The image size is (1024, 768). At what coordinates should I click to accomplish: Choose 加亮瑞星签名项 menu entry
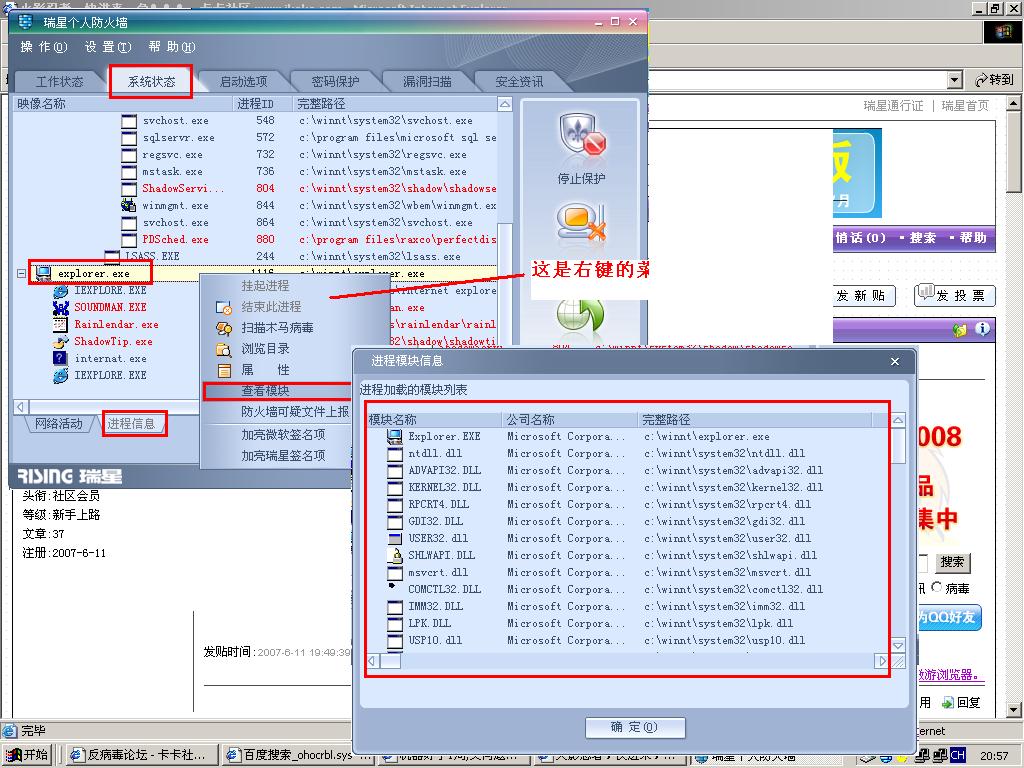point(283,456)
